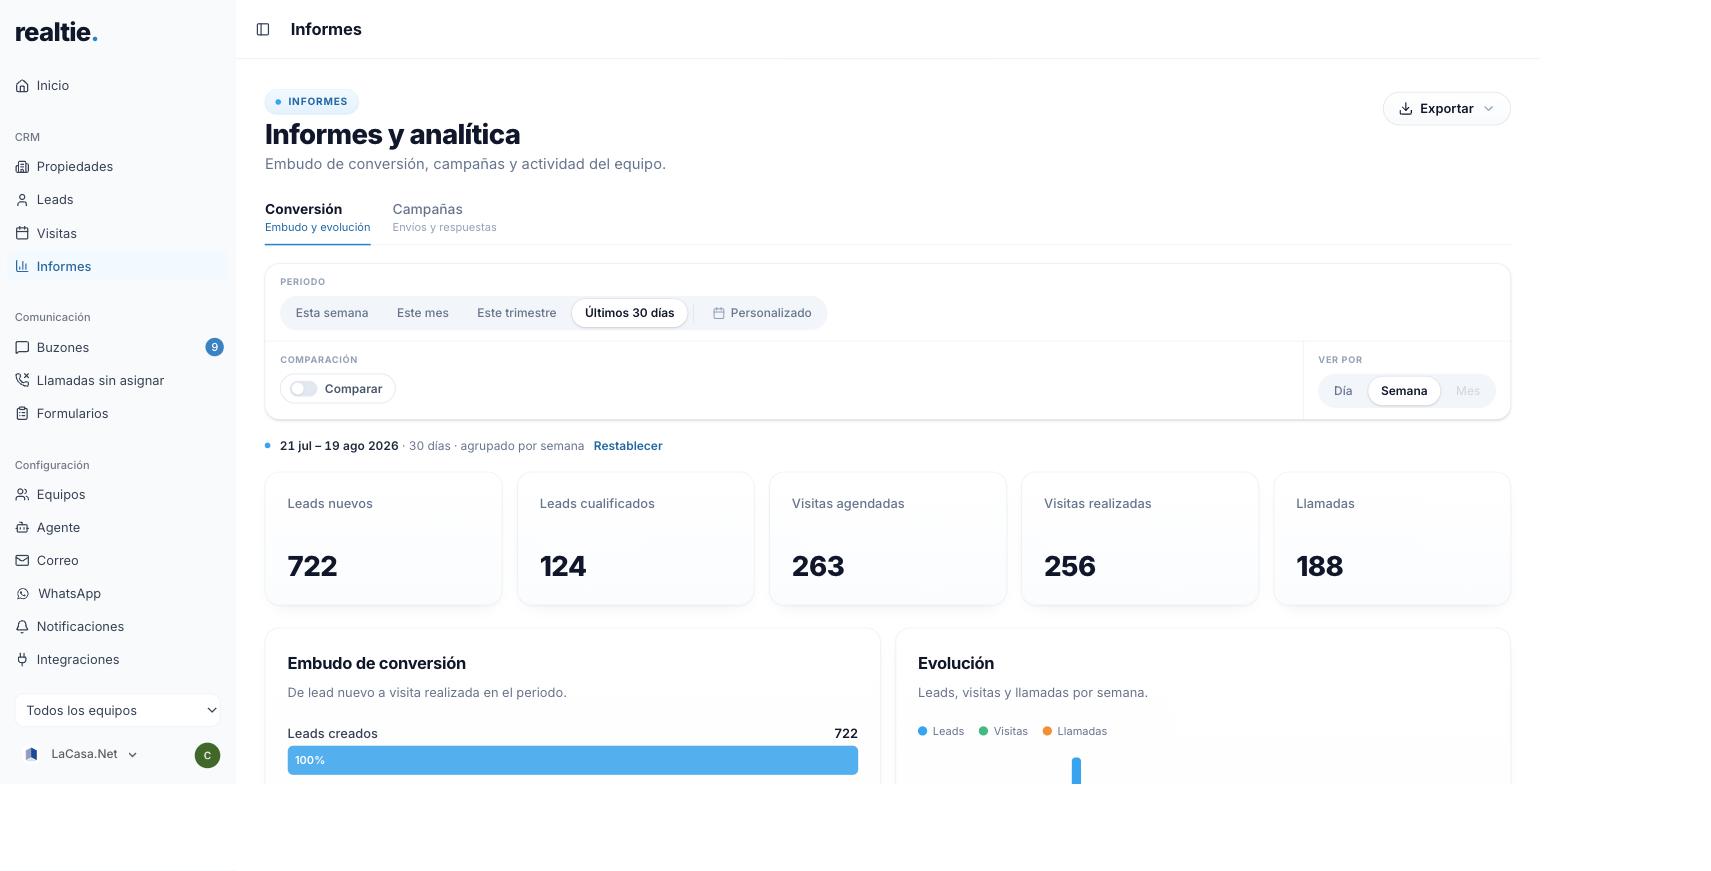Screen dimensions: 1711x871
Task: Click the Formularios clipboard icon
Action: click(x=22, y=414)
